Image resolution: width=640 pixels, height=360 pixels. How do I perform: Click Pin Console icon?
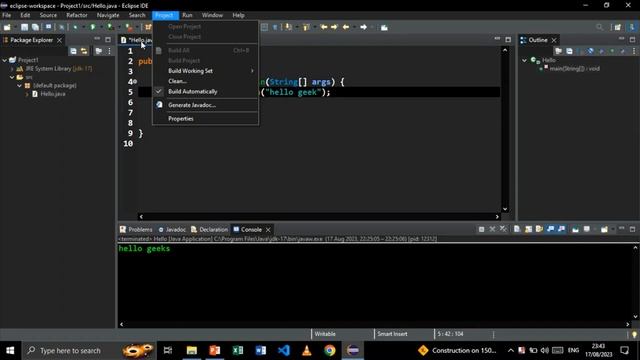[x=576, y=229]
